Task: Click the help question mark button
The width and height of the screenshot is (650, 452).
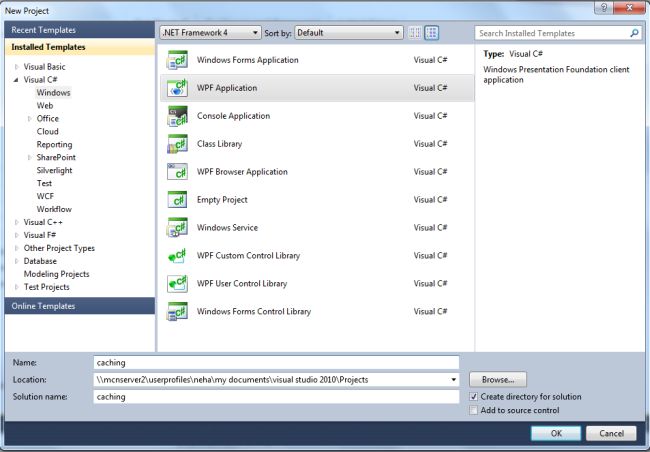Action: coord(604,7)
